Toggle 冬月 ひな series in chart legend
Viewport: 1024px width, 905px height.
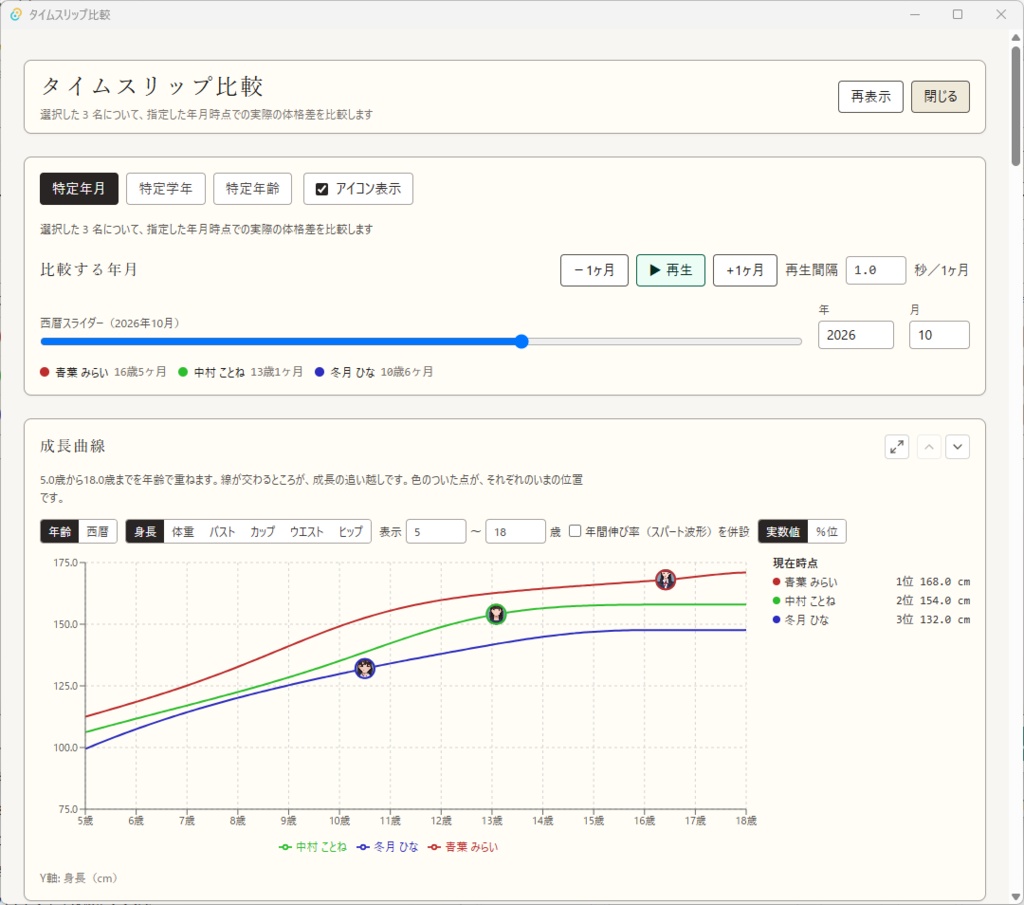pos(388,847)
